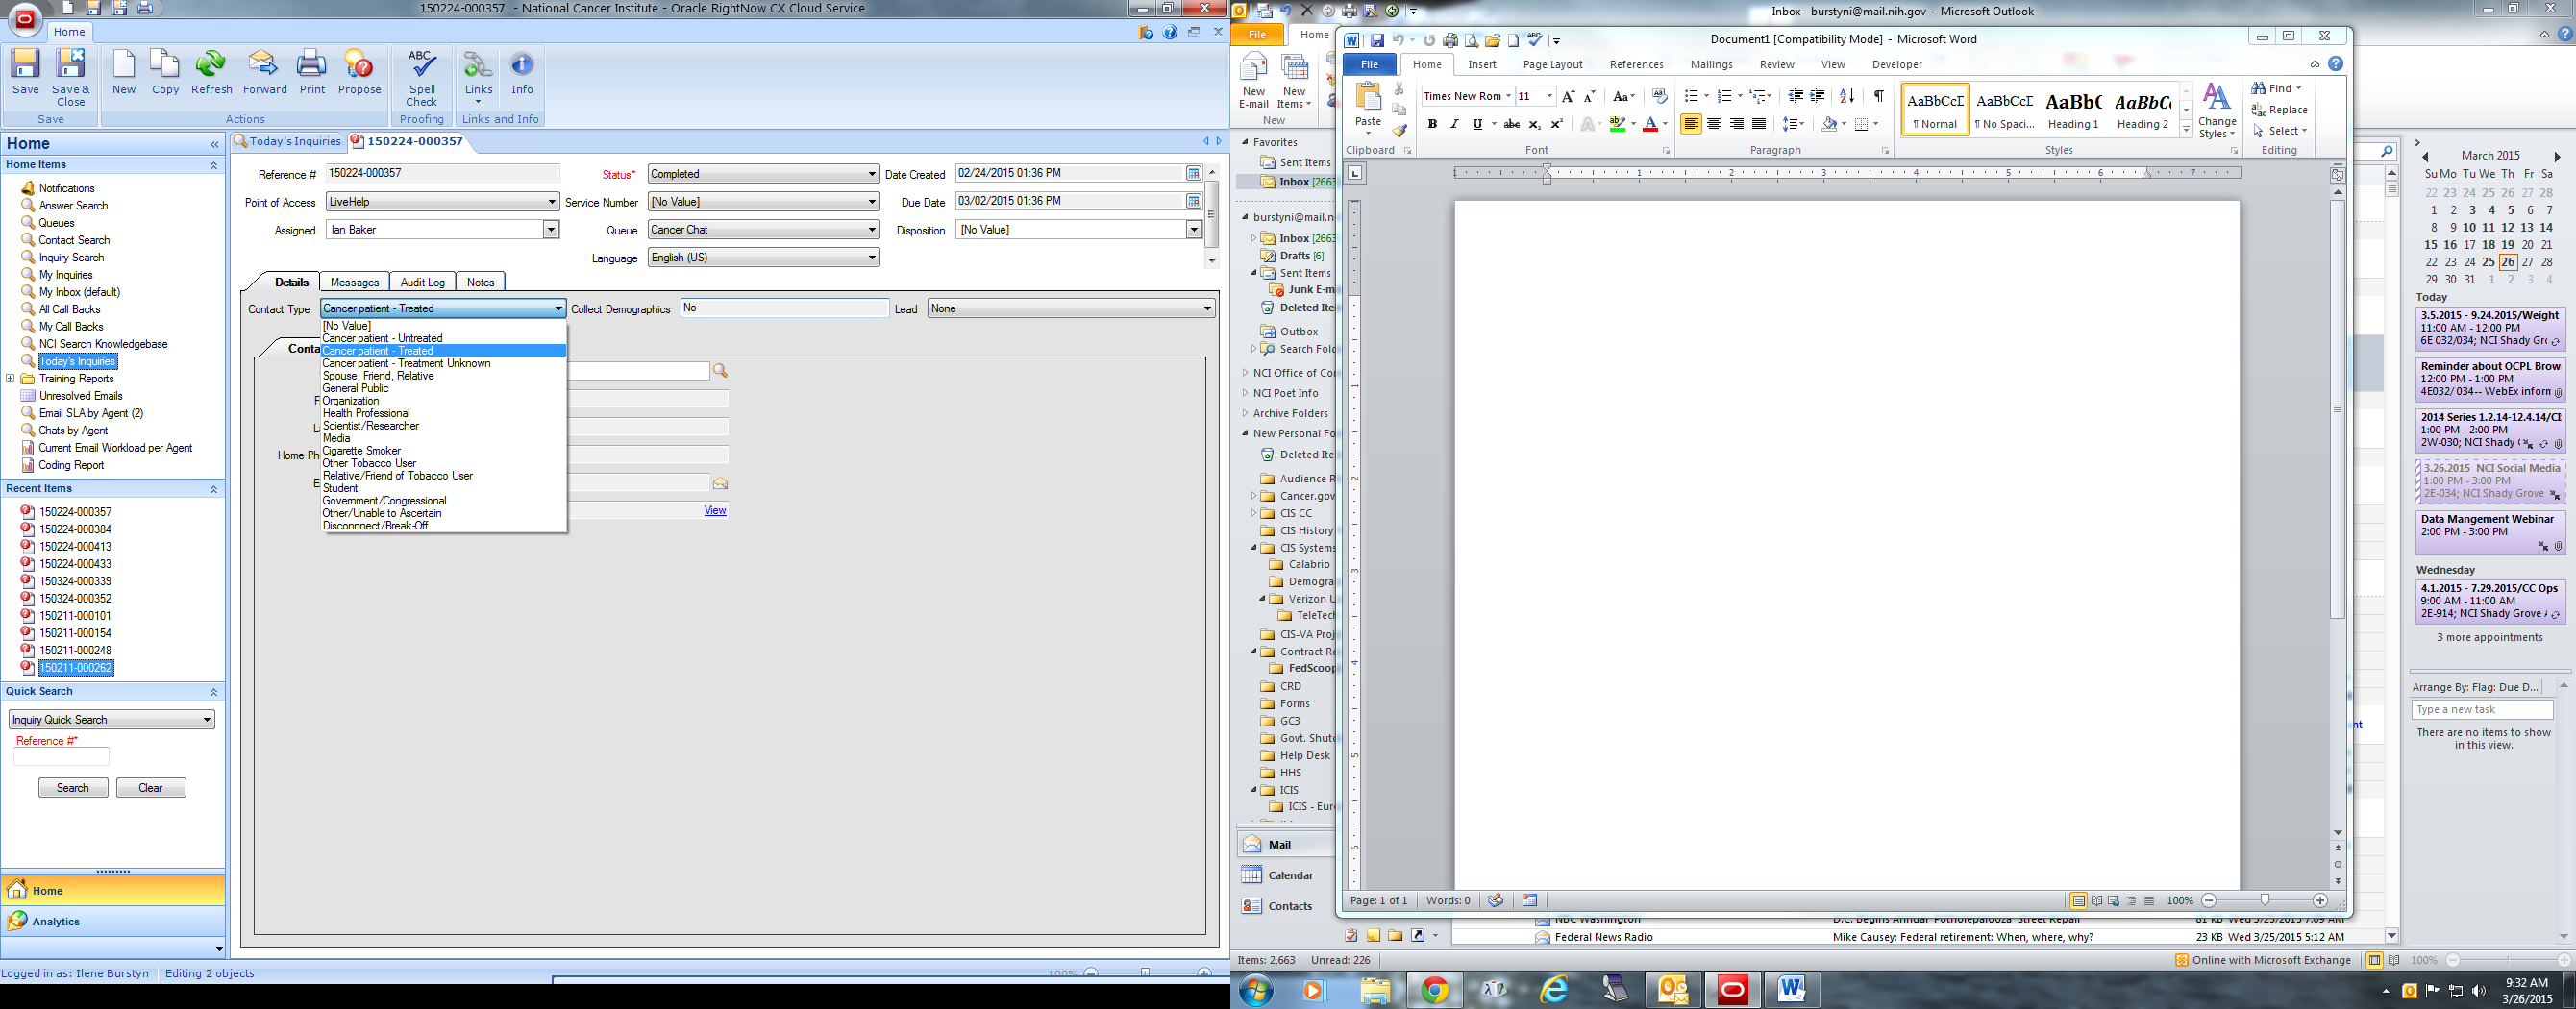2576x1009 pixels.
Task: Click New E-mail in Outlook
Action: tap(1254, 80)
